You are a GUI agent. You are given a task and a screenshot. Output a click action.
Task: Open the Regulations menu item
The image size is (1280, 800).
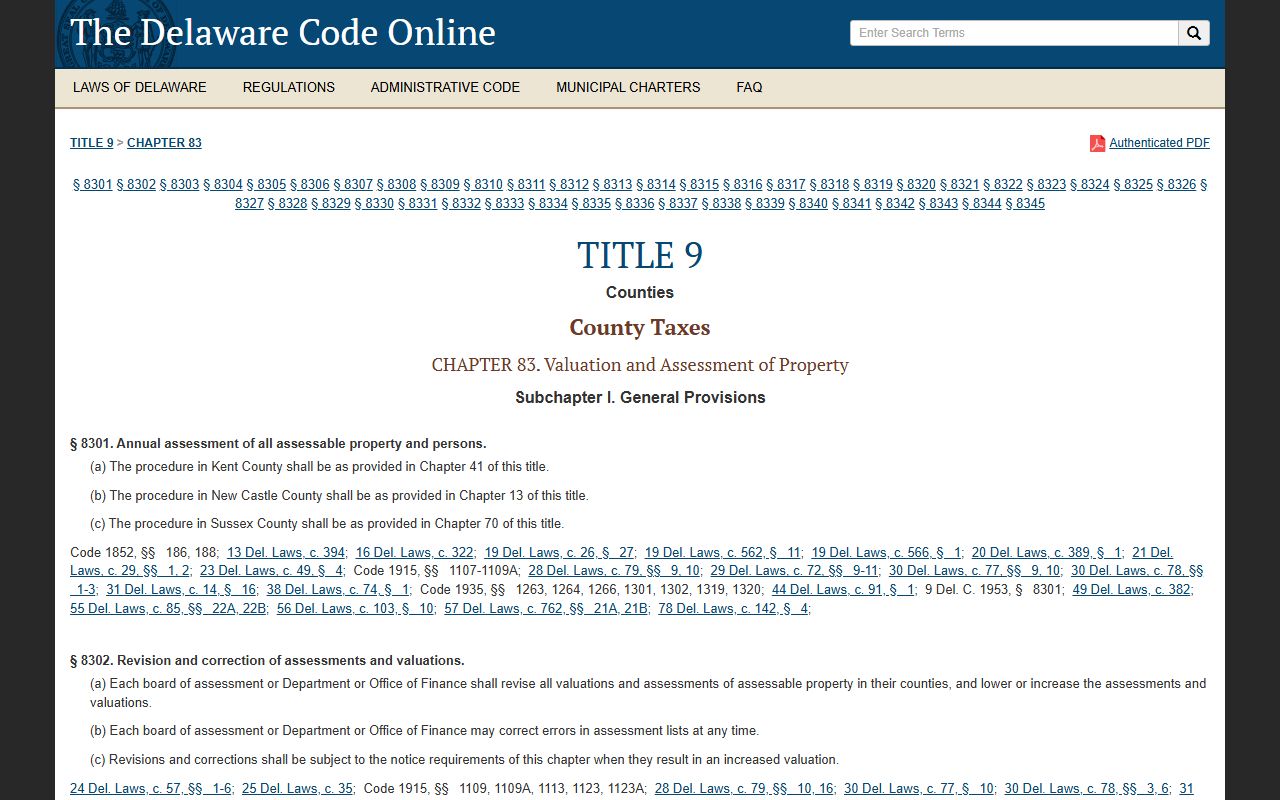[x=289, y=87]
